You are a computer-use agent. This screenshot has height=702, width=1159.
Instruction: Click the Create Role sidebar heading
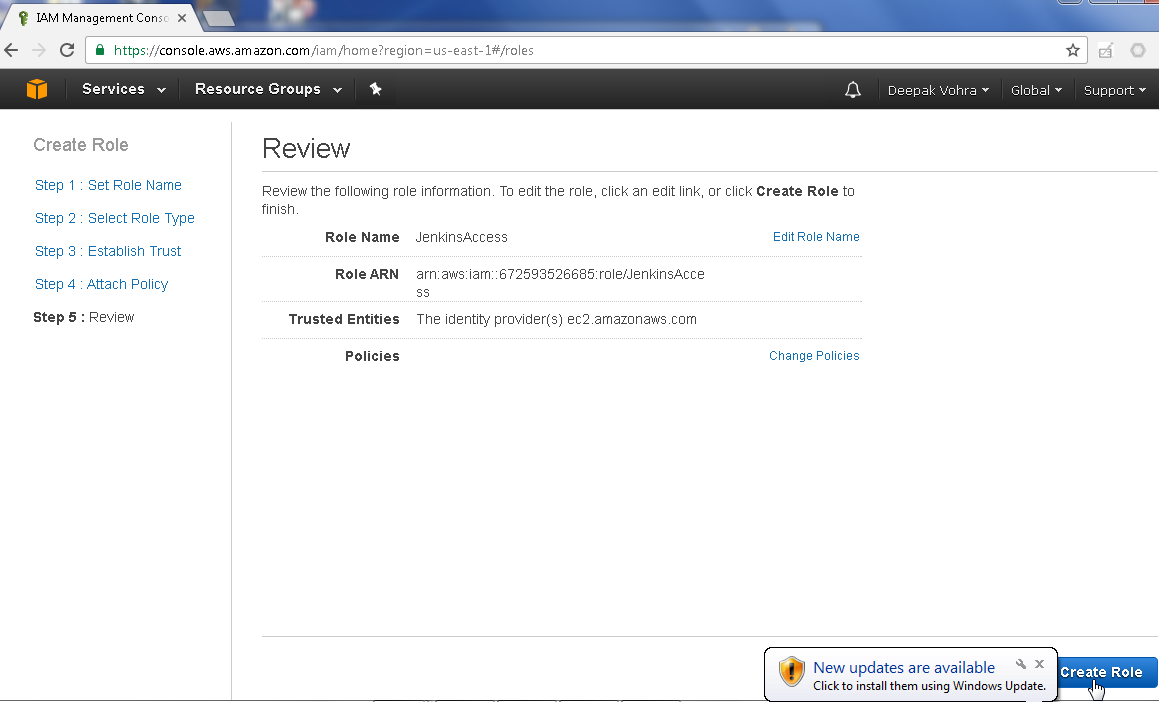[x=81, y=145]
